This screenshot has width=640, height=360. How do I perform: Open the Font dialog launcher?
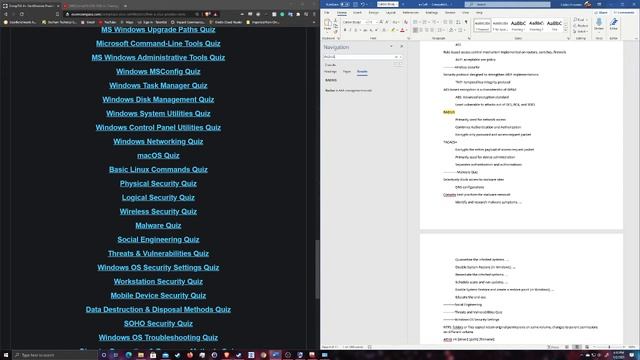click(x=409, y=38)
